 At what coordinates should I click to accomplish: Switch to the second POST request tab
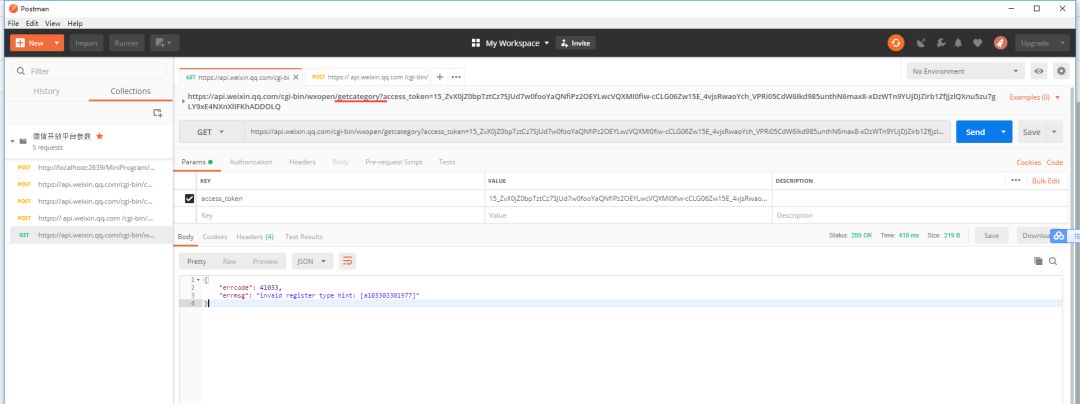coord(370,77)
